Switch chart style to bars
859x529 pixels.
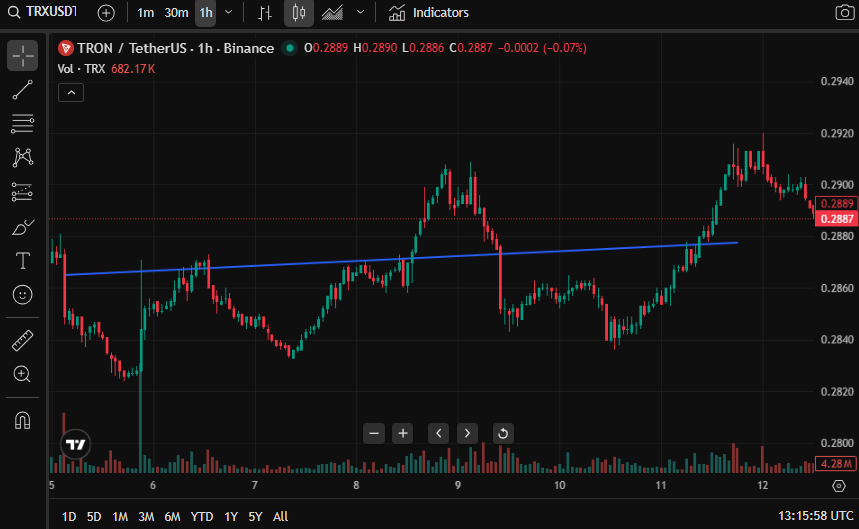[265, 13]
